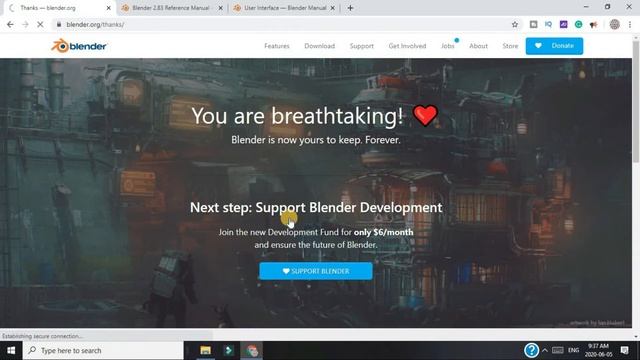The image size is (640, 360).
Task: Click the purple extension icon
Action: [564, 24]
